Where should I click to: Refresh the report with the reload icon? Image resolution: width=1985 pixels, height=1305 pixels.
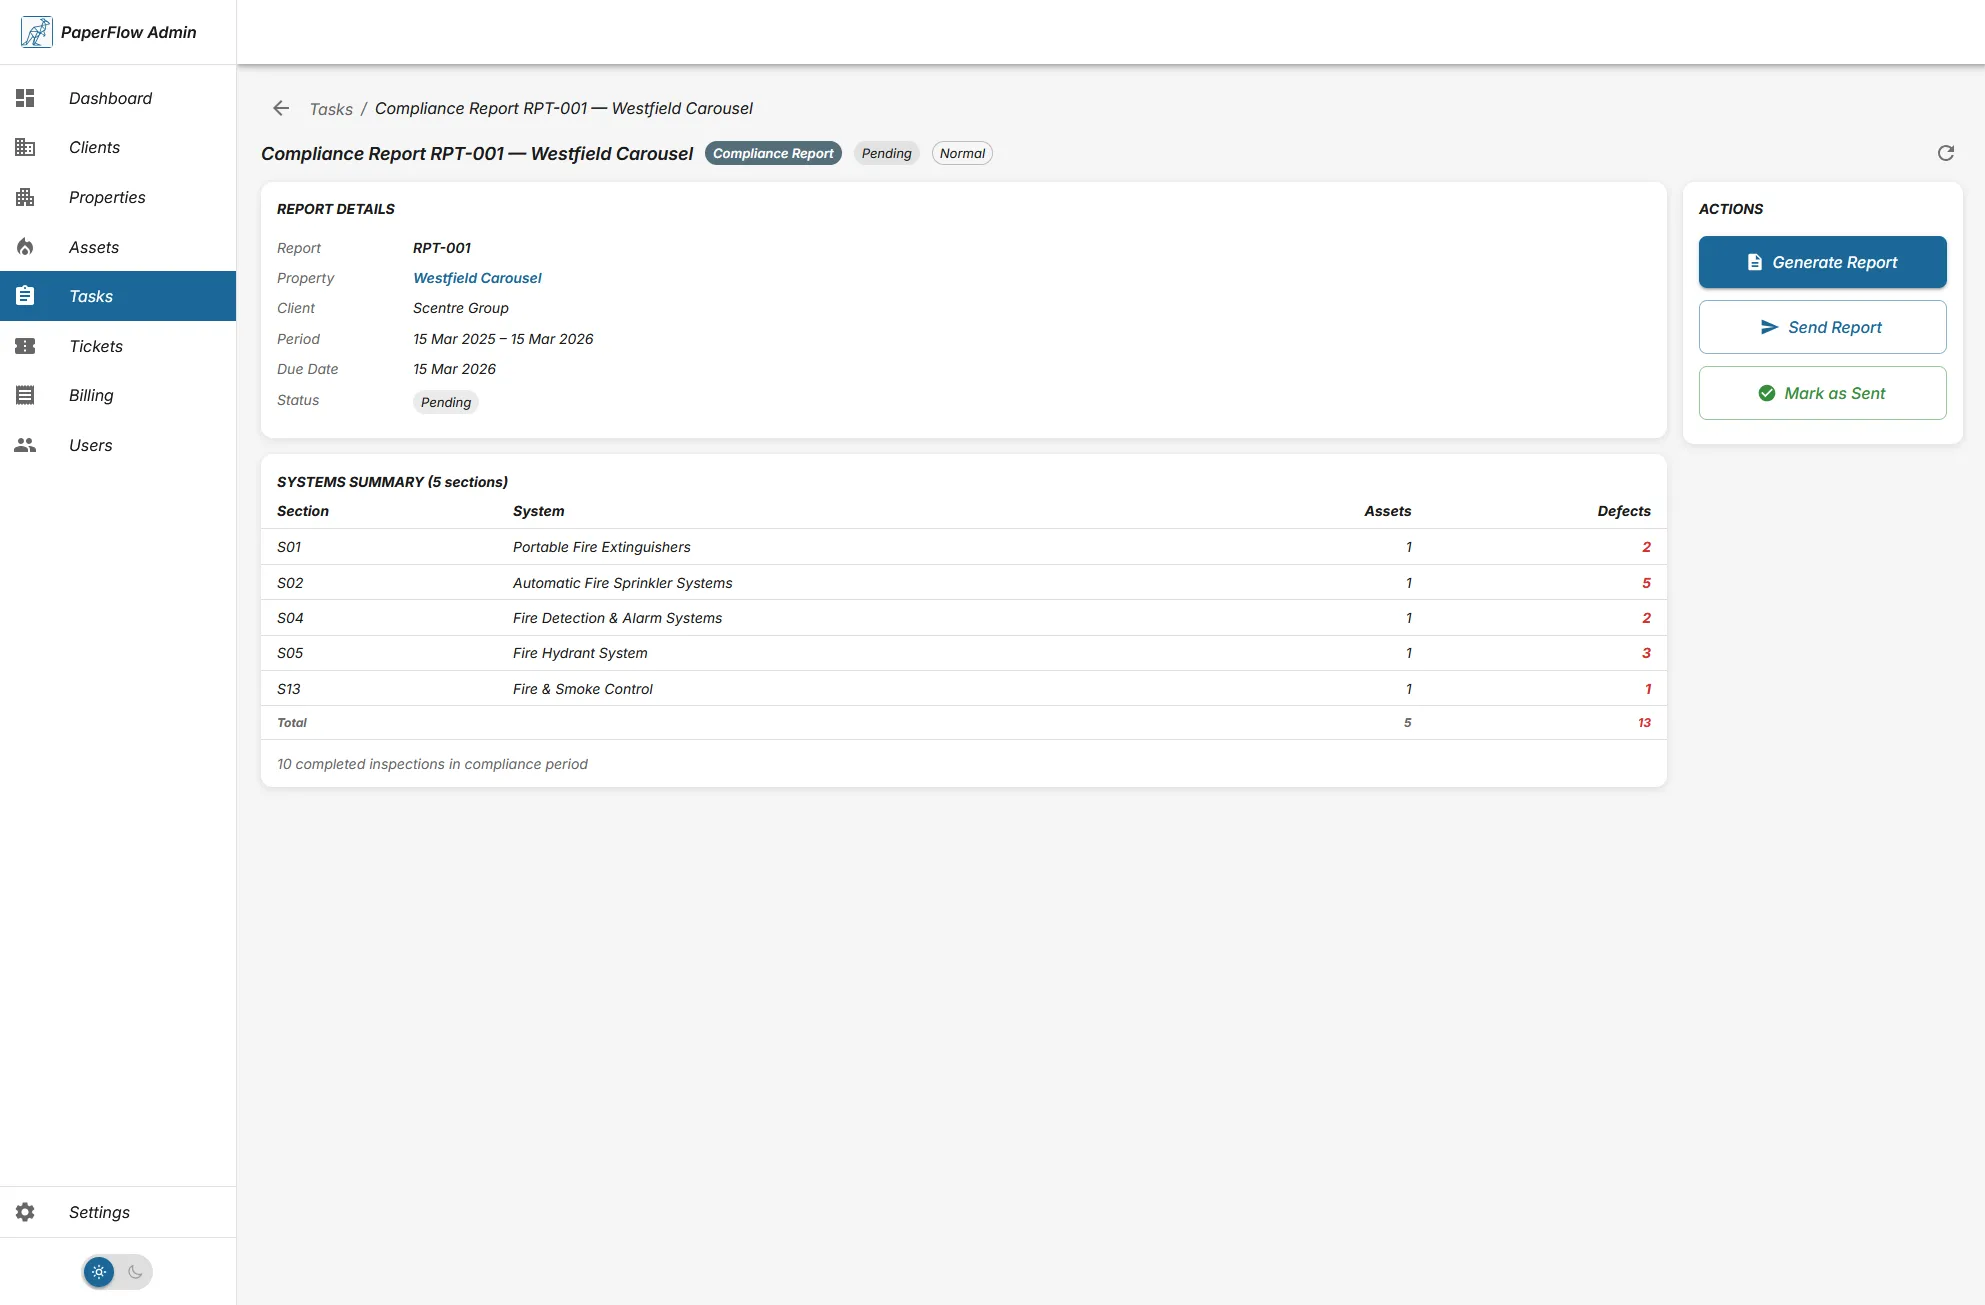(x=1947, y=153)
